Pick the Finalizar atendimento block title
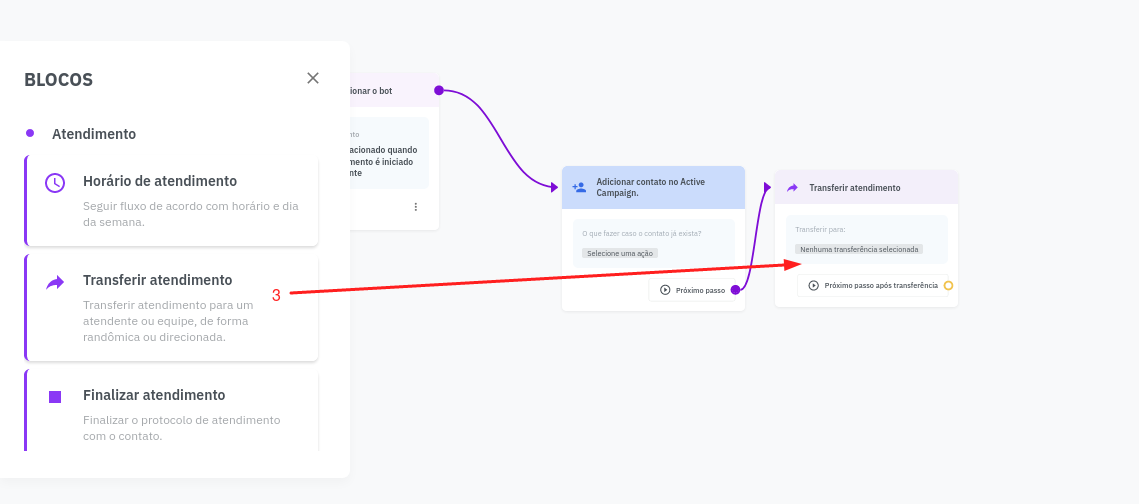 [154, 395]
